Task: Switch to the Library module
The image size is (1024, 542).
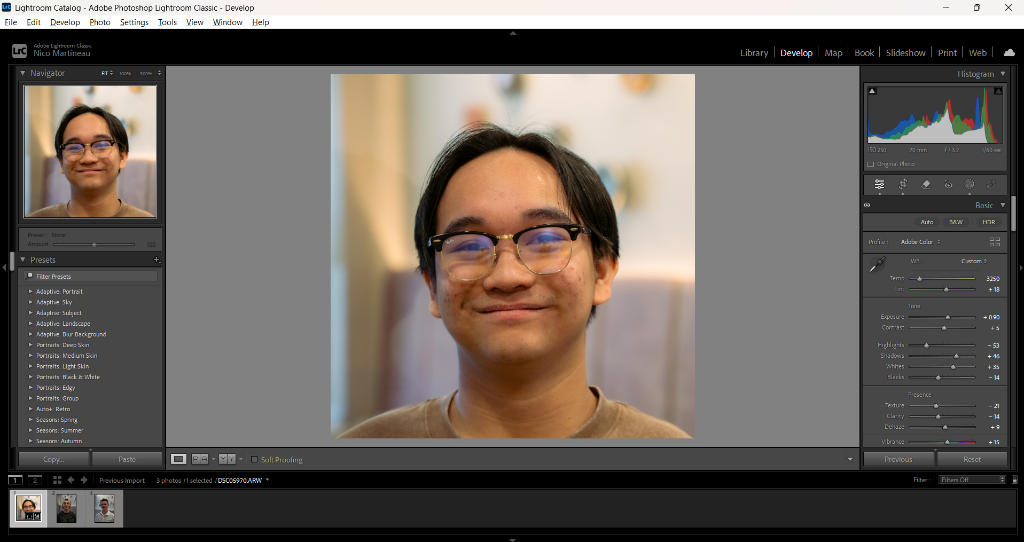Action: tap(754, 53)
